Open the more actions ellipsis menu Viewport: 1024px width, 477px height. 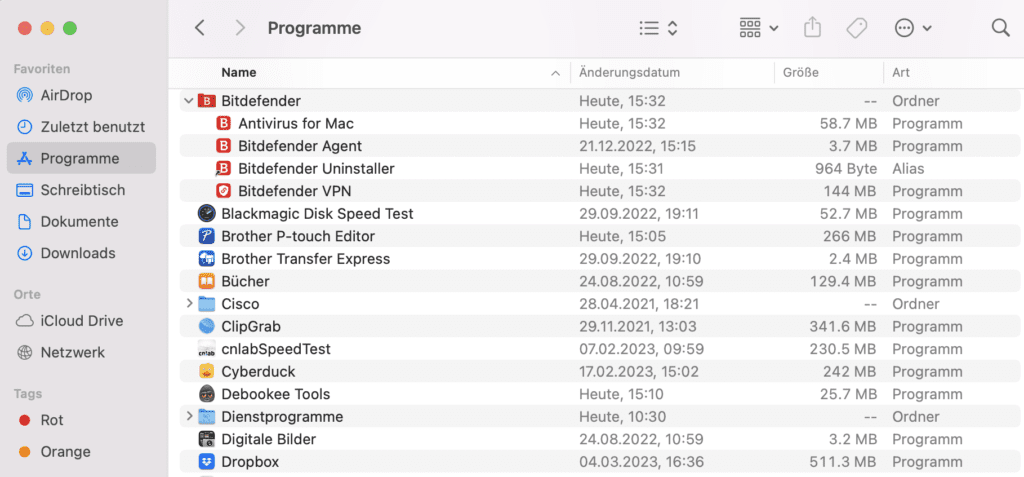click(912, 28)
